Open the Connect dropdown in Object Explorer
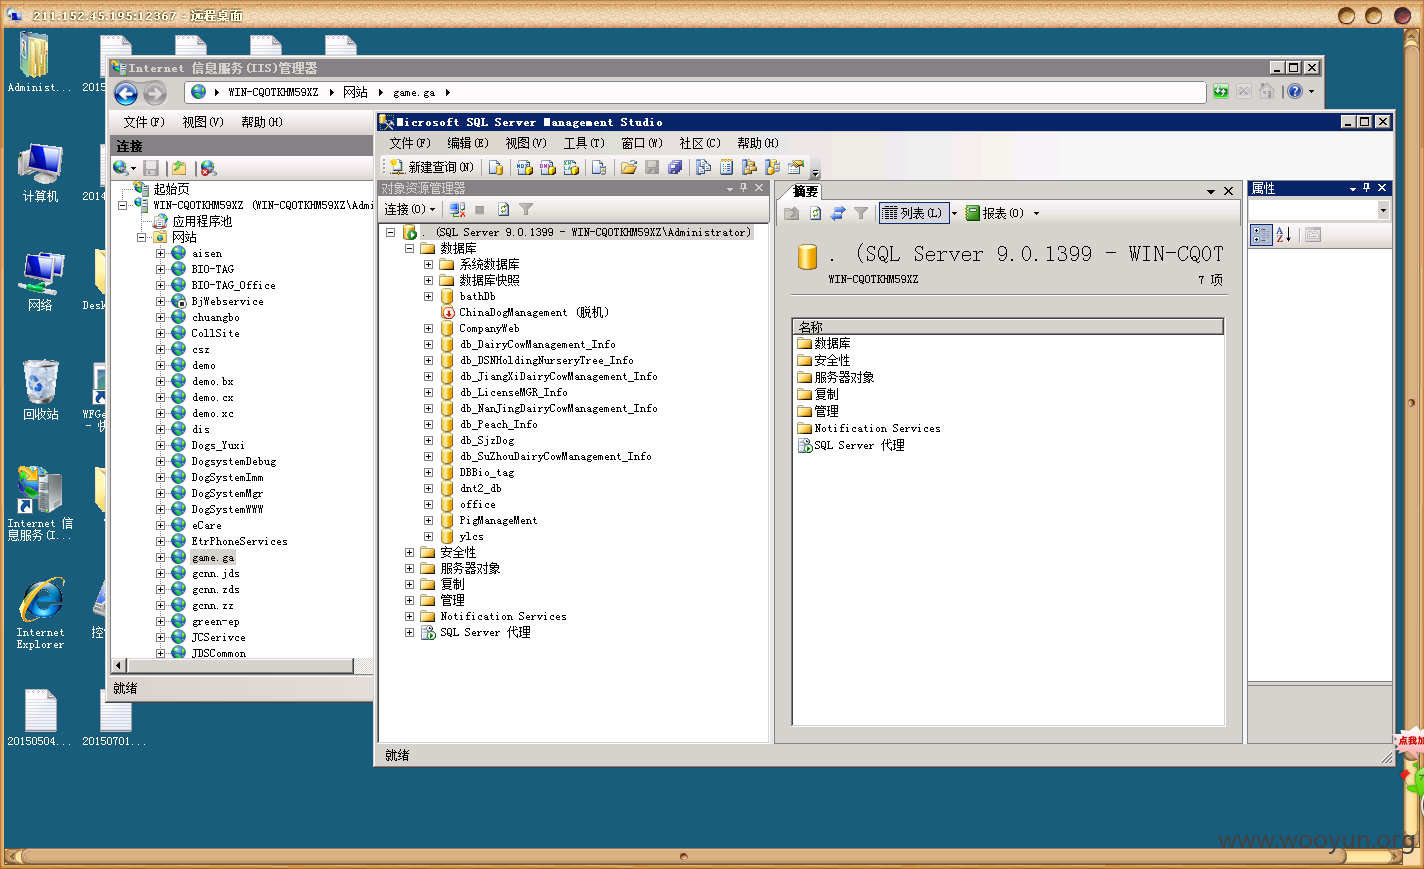This screenshot has height=869, width=1424. coord(410,209)
